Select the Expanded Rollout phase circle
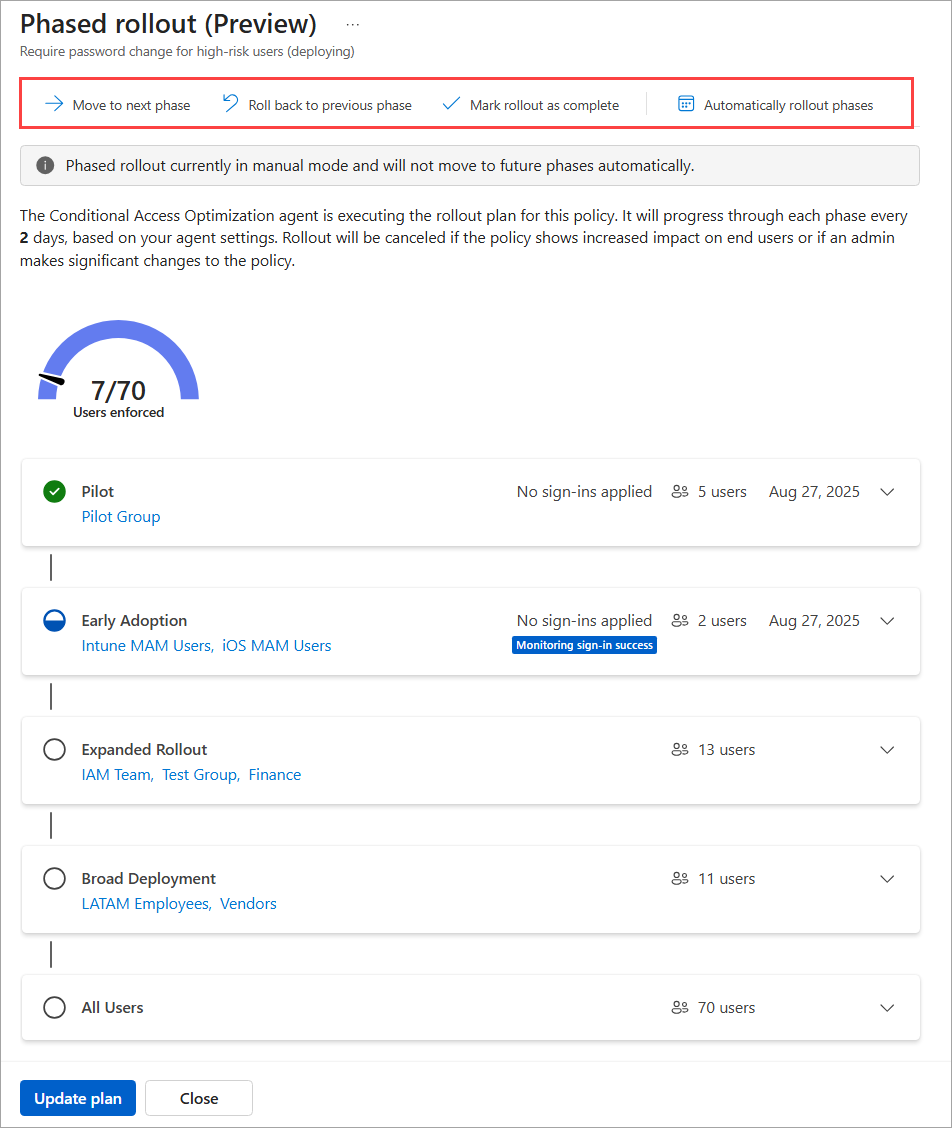Screen dimensions: 952x1128 tap(55, 750)
